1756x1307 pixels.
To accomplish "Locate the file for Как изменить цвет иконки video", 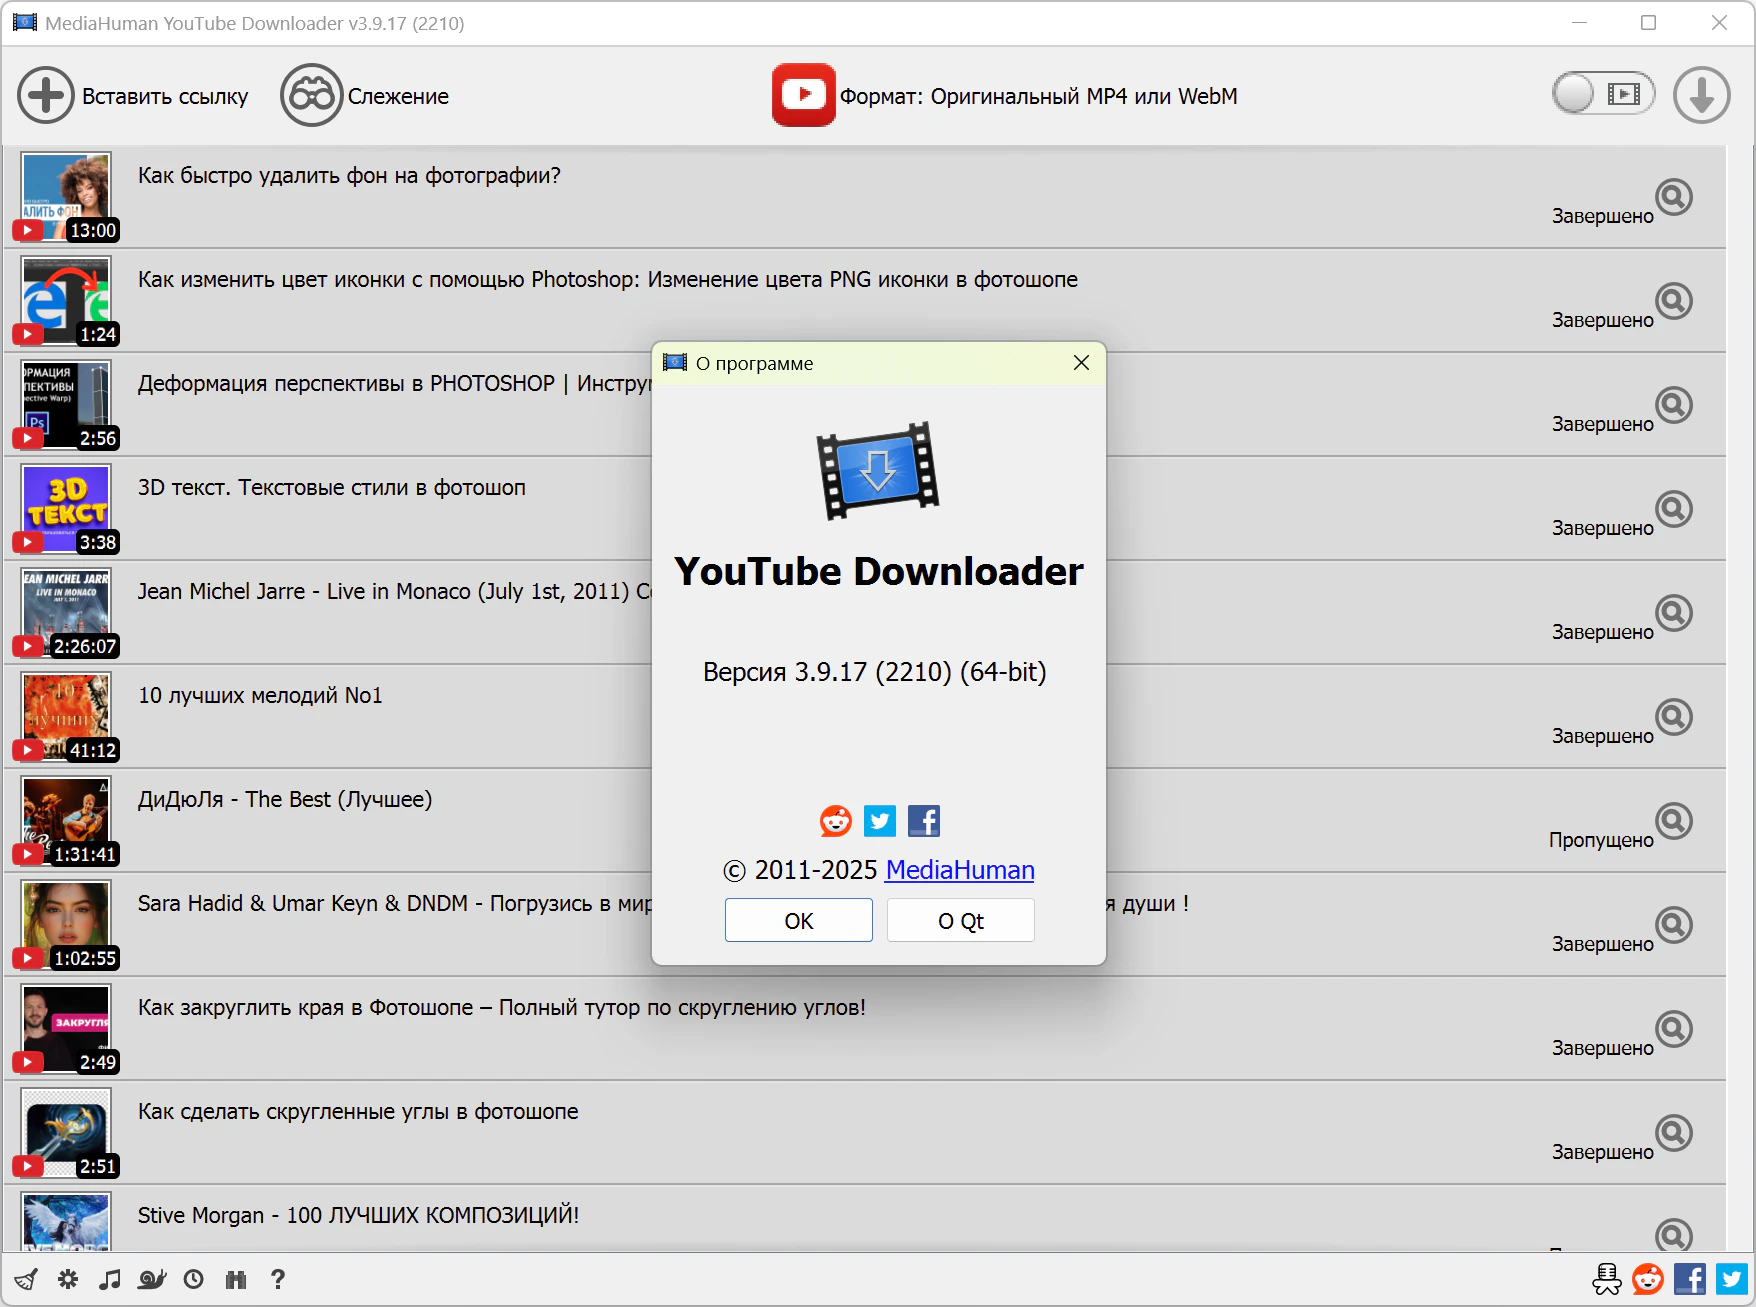I will pyautogui.click(x=1674, y=301).
